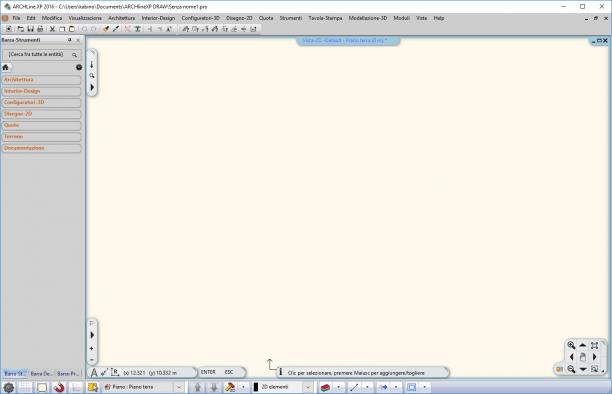Click the red eraser icon in bottom bar
The width and height of the screenshot is (612, 394).
pos(326,387)
